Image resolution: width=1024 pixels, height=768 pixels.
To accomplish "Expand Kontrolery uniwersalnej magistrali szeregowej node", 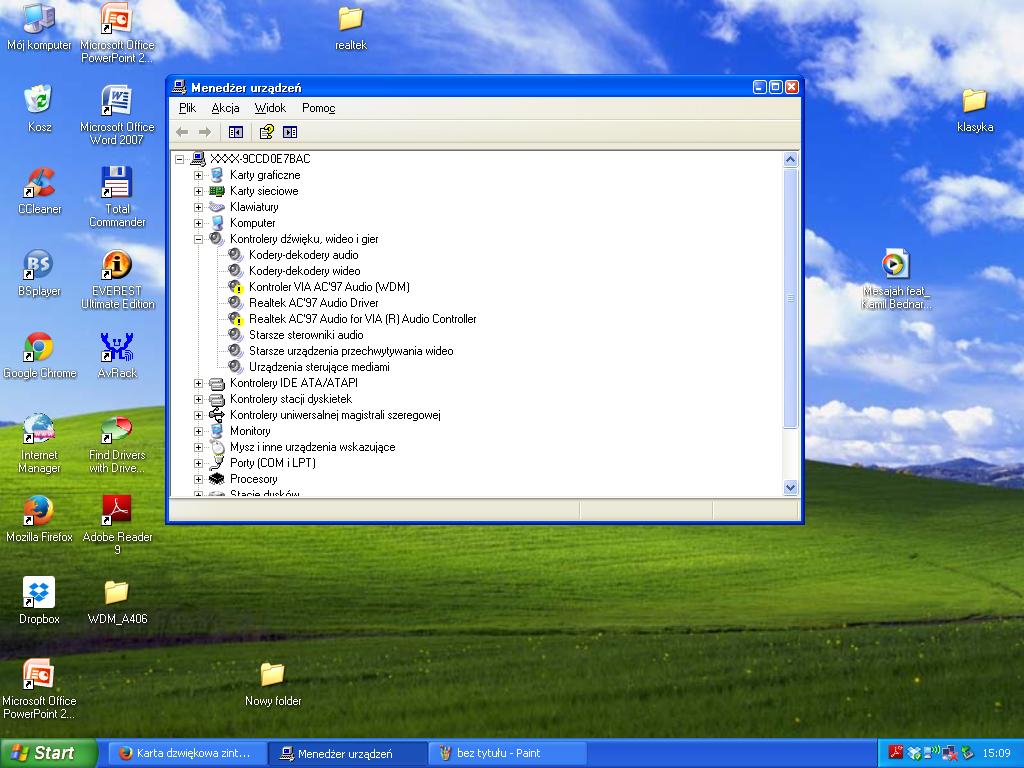I will (x=199, y=415).
